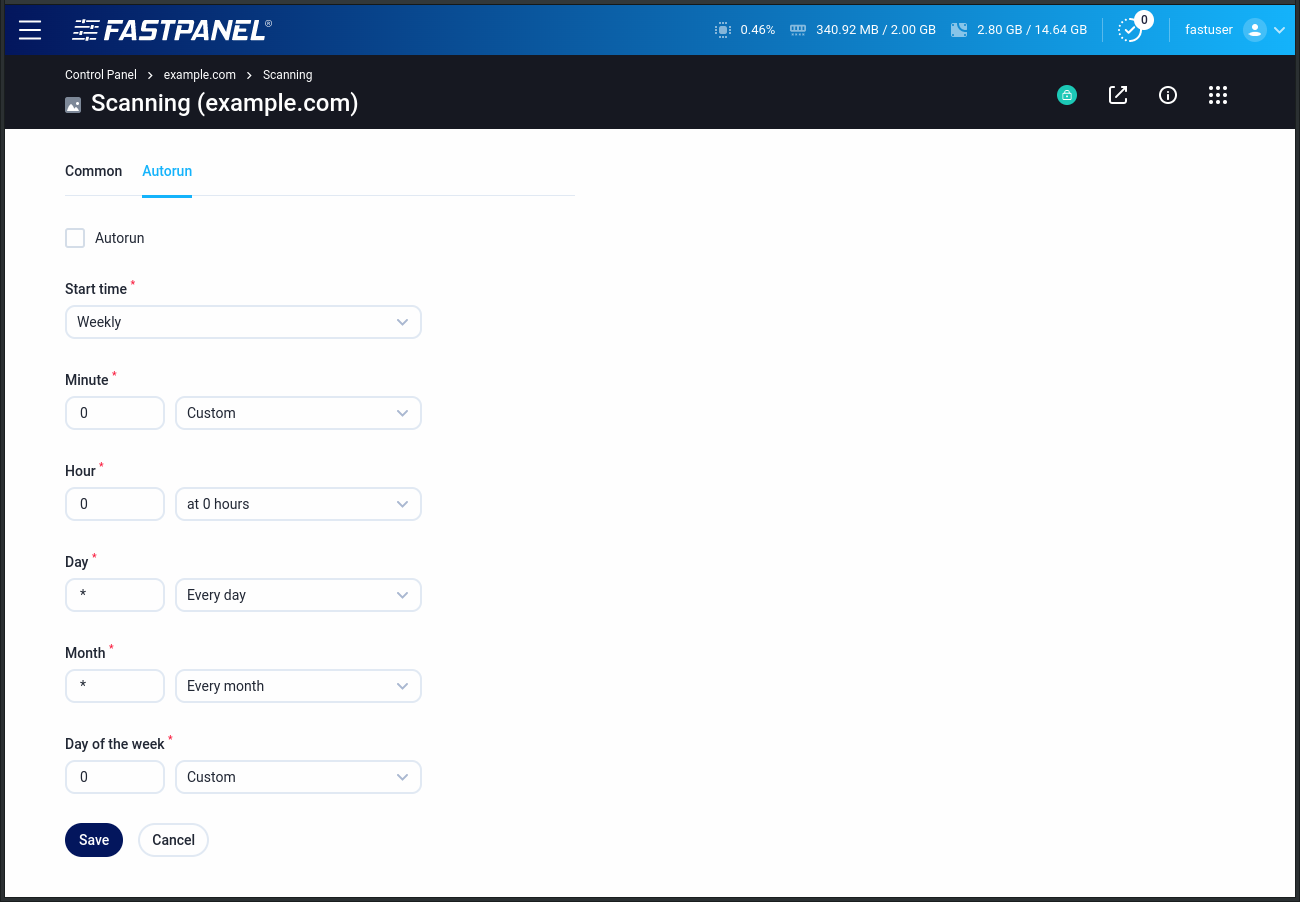
Task: Open example.com breadcrumb link
Action: pos(200,75)
